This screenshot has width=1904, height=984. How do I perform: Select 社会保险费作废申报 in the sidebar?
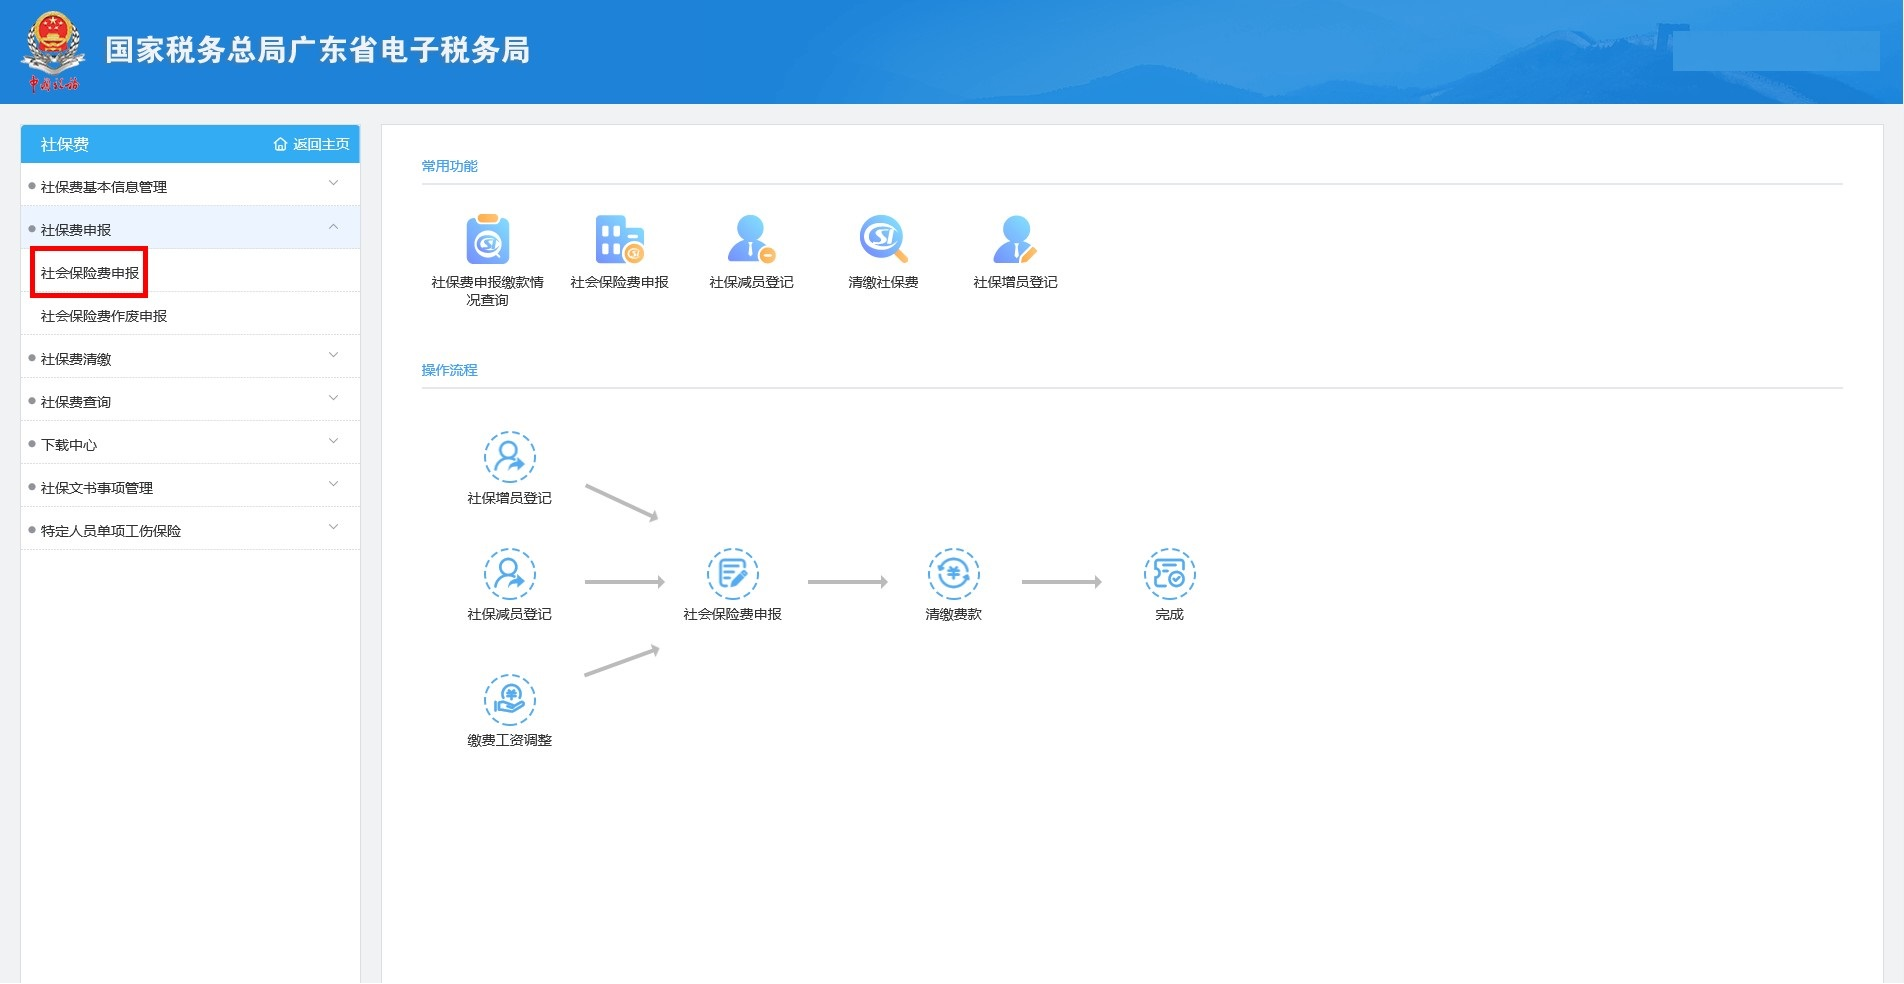point(104,316)
